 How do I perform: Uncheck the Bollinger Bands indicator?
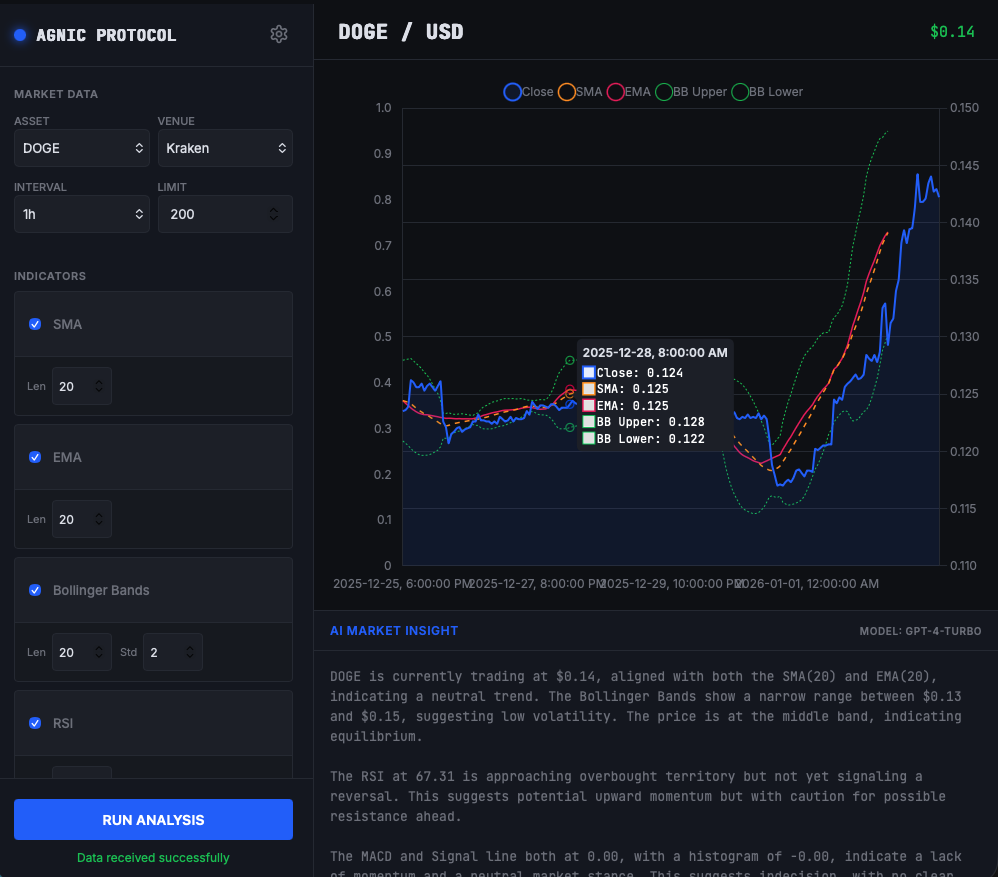coord(35,590)
